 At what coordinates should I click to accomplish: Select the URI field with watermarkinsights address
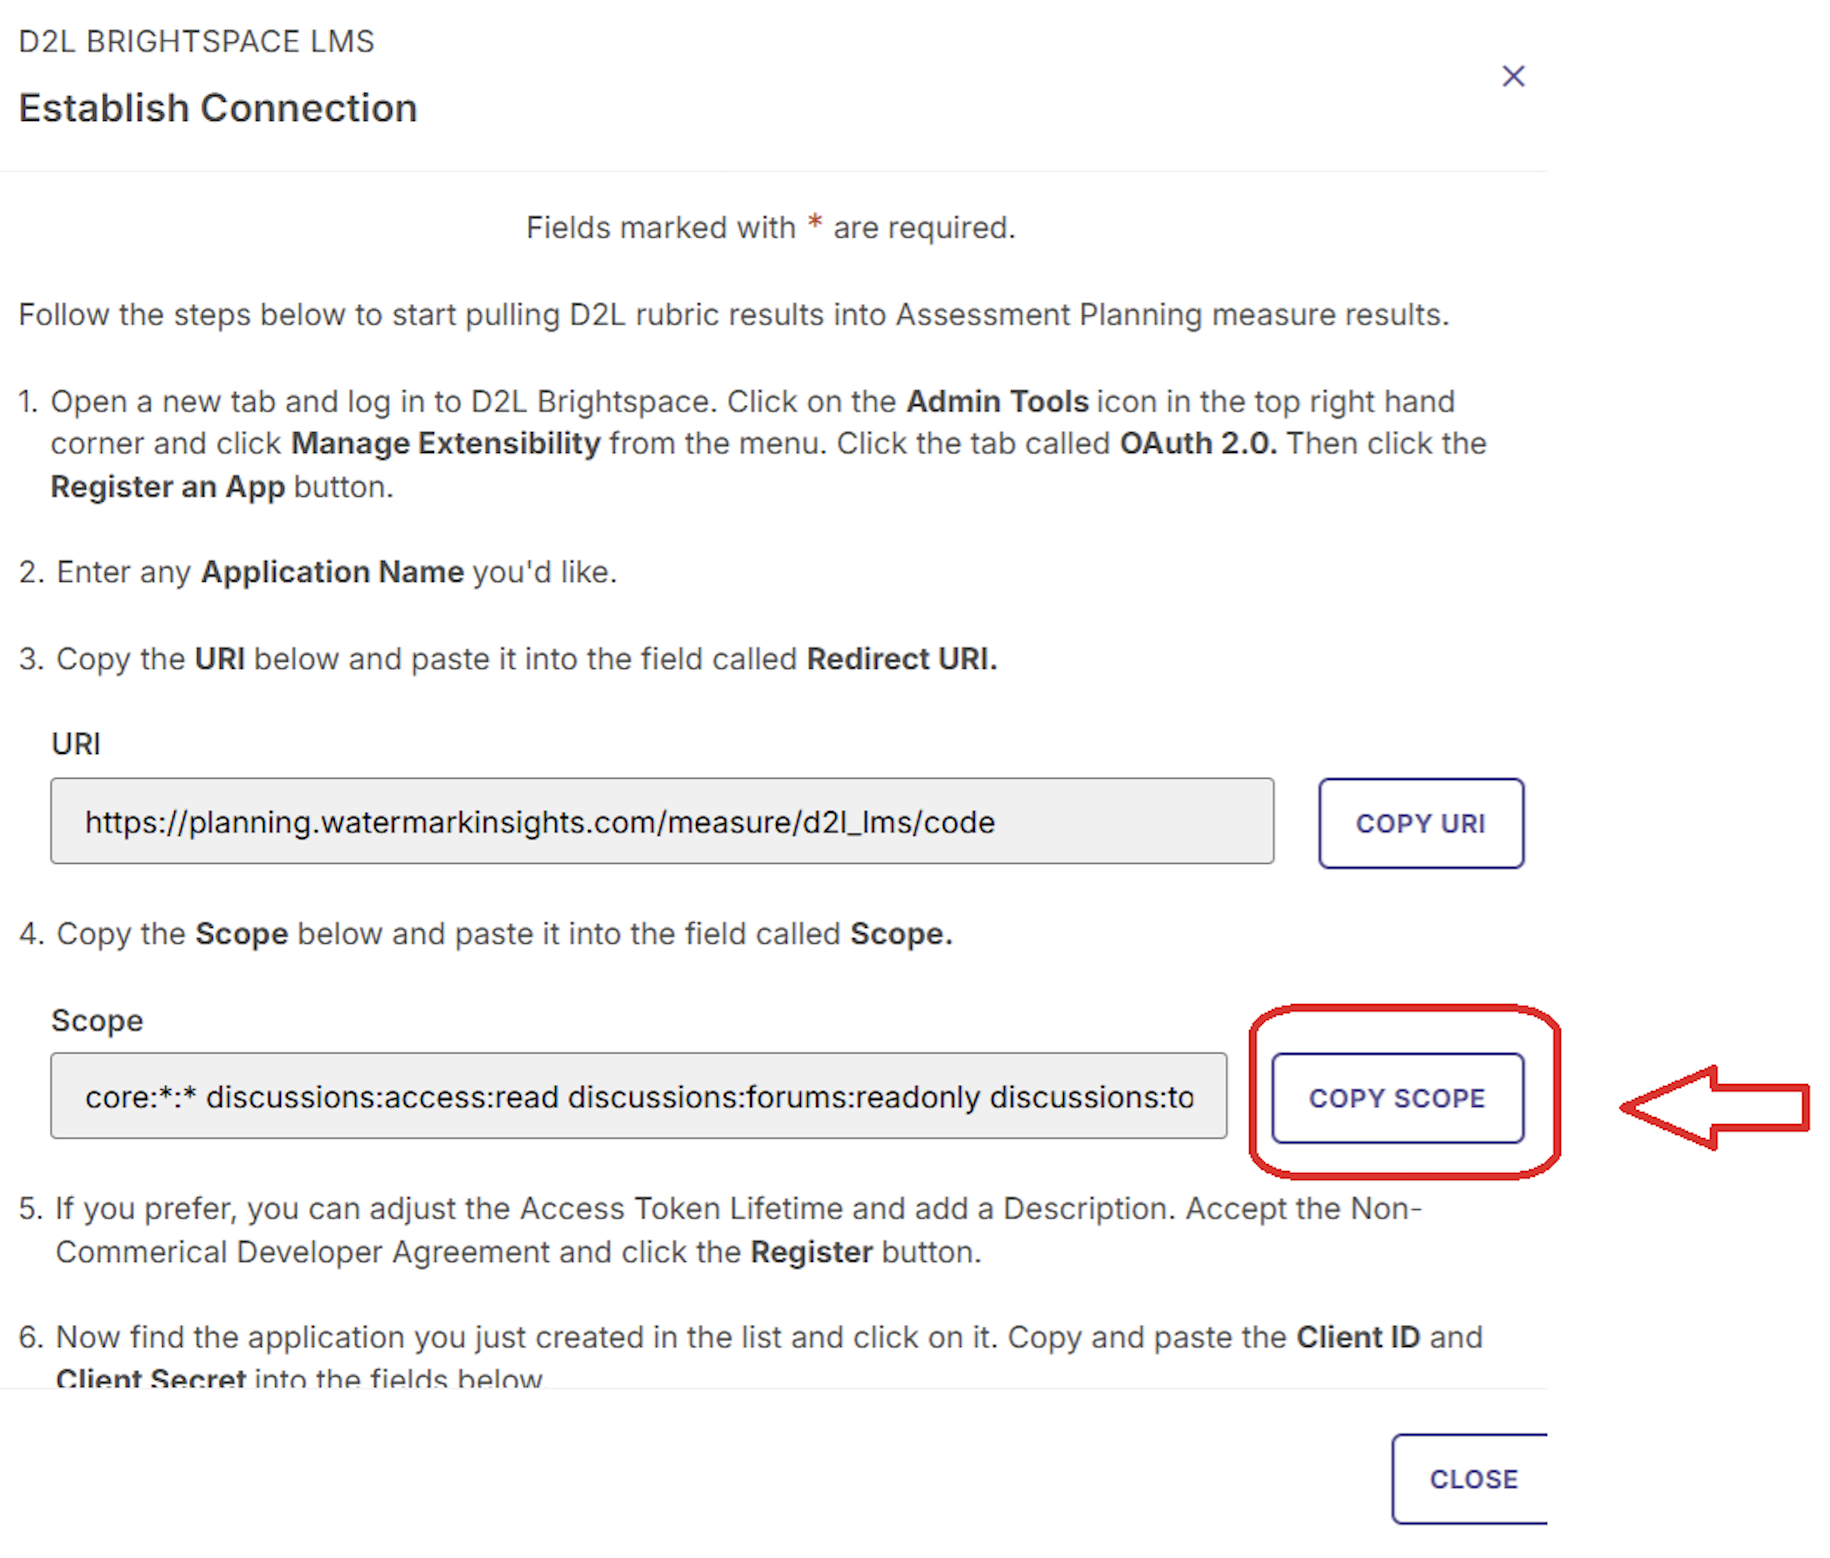tap(662, 821)
